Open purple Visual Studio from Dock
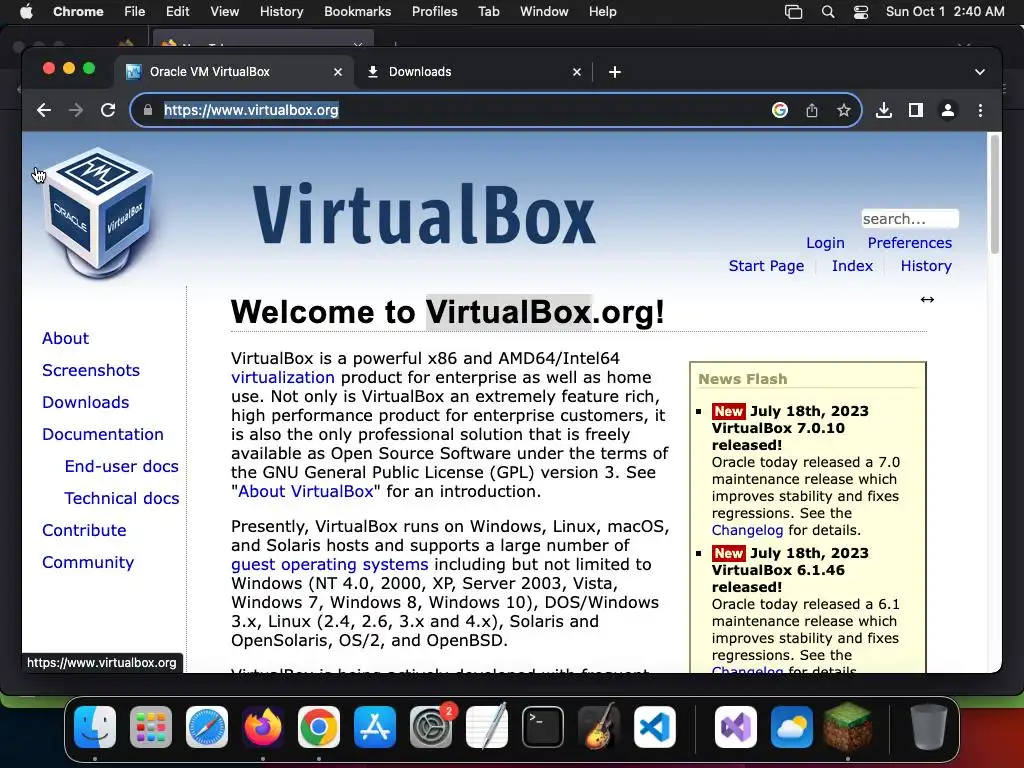 736,727
